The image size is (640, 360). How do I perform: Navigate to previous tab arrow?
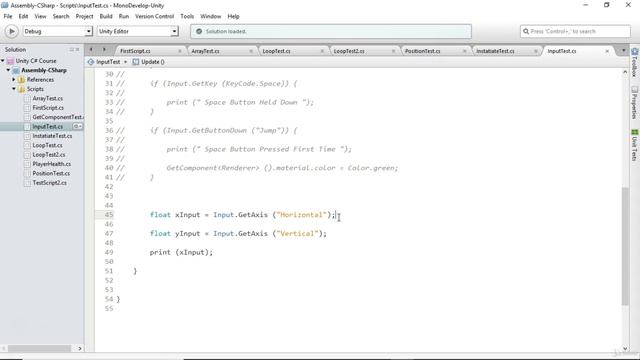coord(91,50)
